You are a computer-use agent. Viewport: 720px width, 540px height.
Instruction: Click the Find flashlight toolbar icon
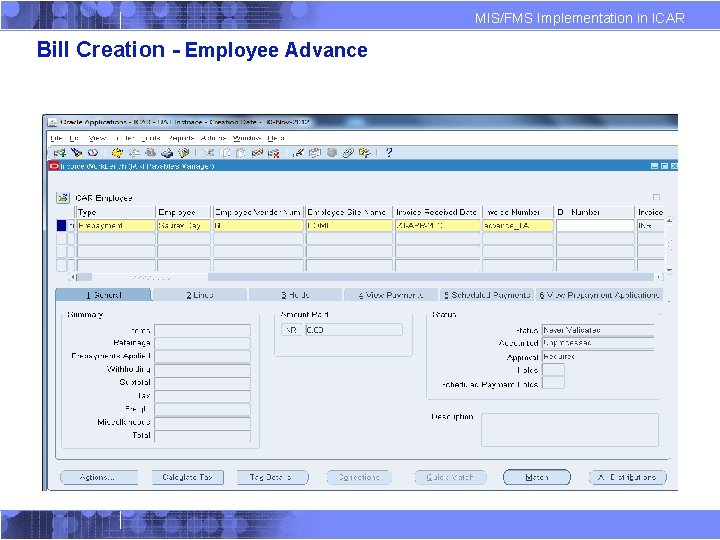pyautogui.click(x=77, y=153)
